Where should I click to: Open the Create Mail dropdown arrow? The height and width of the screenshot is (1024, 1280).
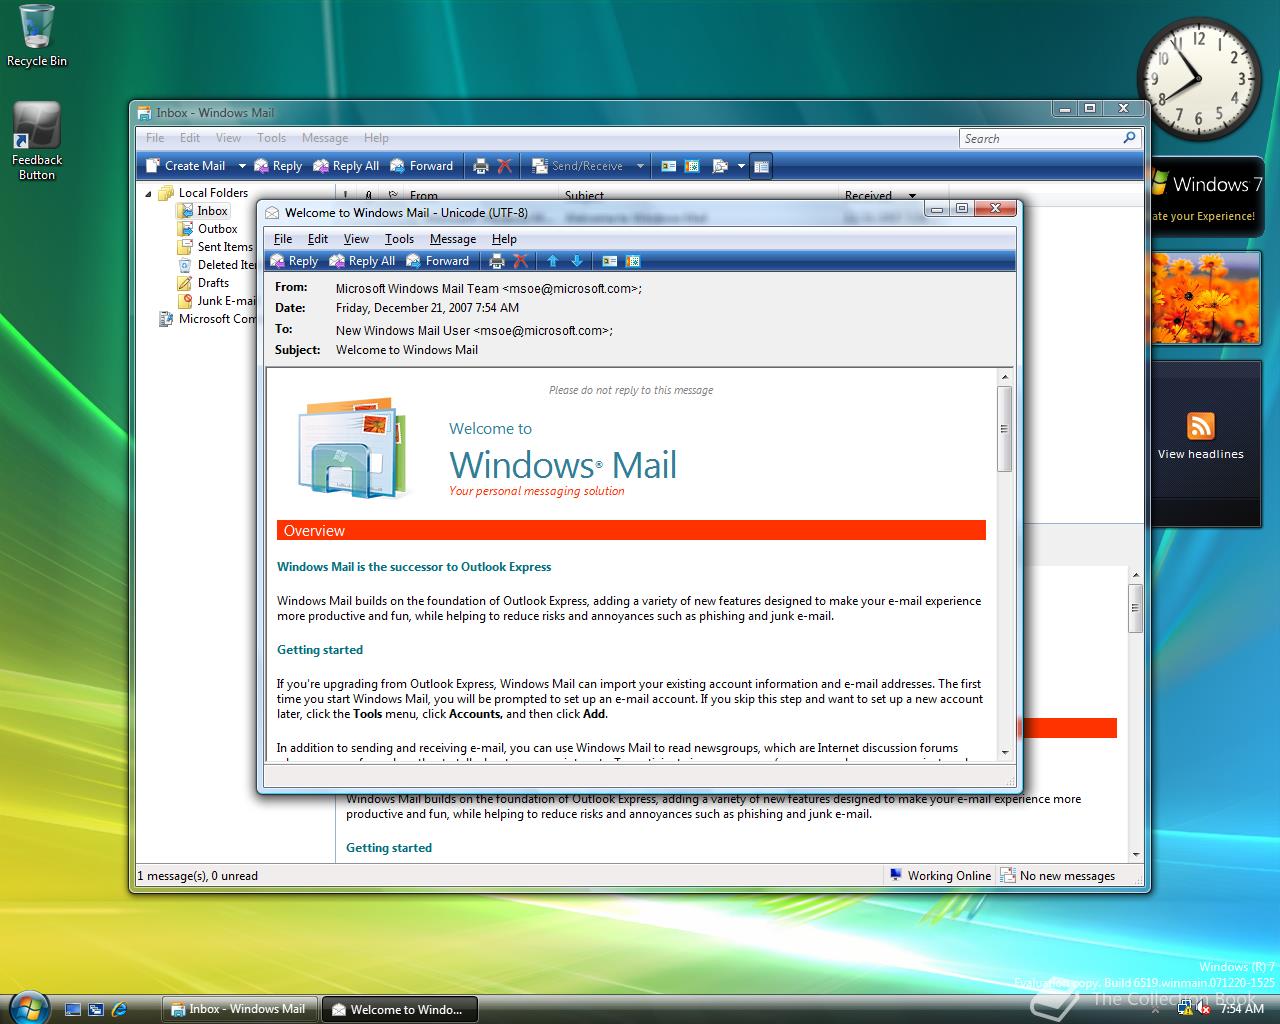point(242,166)
